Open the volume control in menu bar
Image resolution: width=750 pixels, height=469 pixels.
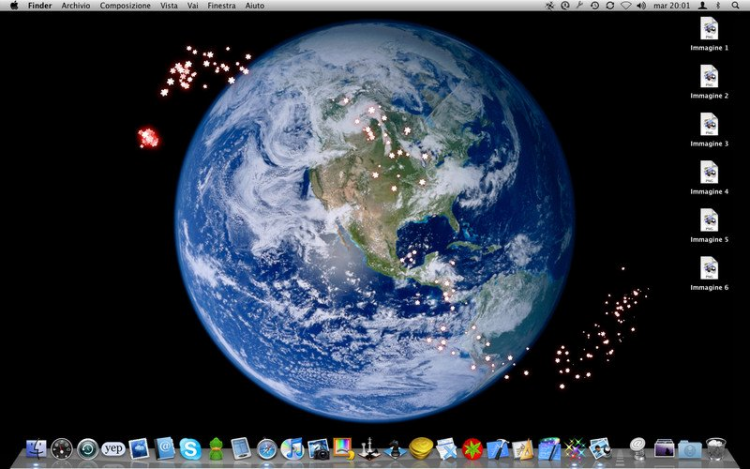point(641,5)
